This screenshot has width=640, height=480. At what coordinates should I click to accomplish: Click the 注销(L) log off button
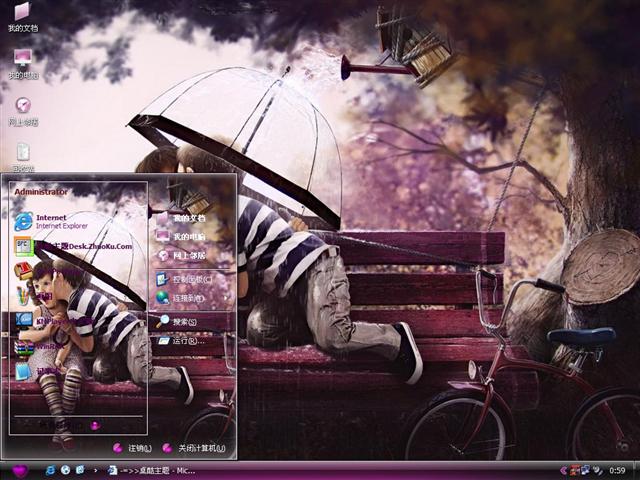132,448
